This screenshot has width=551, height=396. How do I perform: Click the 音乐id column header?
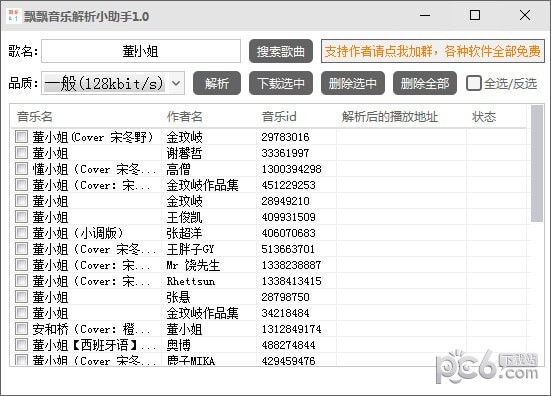279,116
